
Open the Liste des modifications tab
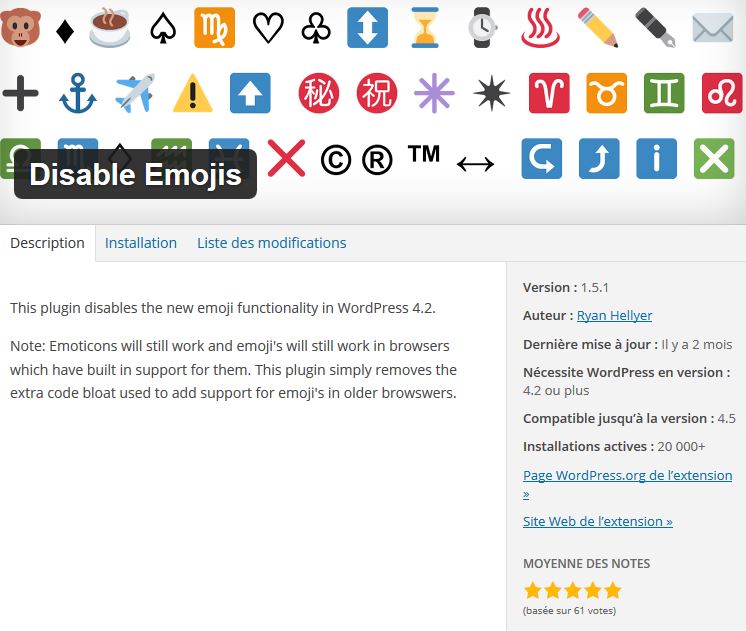pyautogui.click(x=271, y=243)
